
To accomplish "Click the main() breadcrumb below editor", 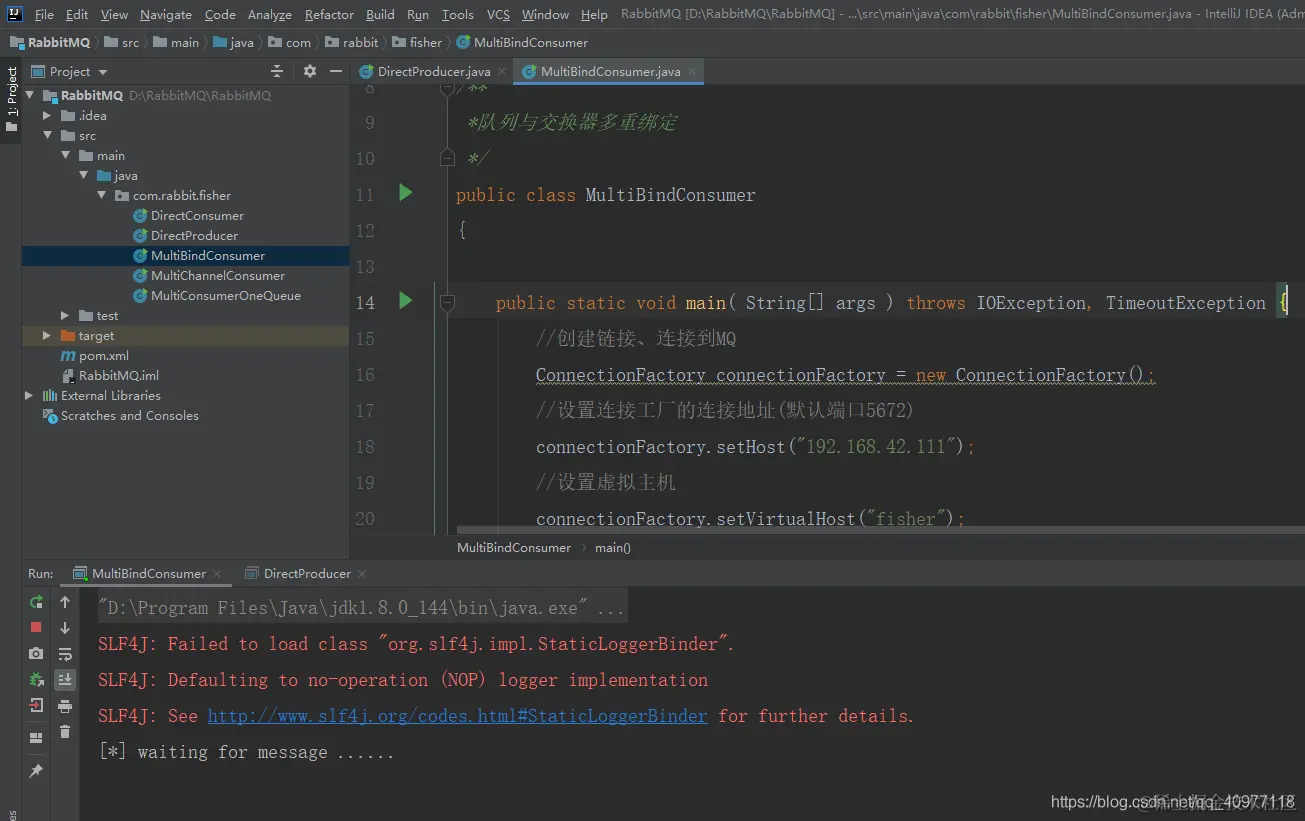I will tap(613, 548).
